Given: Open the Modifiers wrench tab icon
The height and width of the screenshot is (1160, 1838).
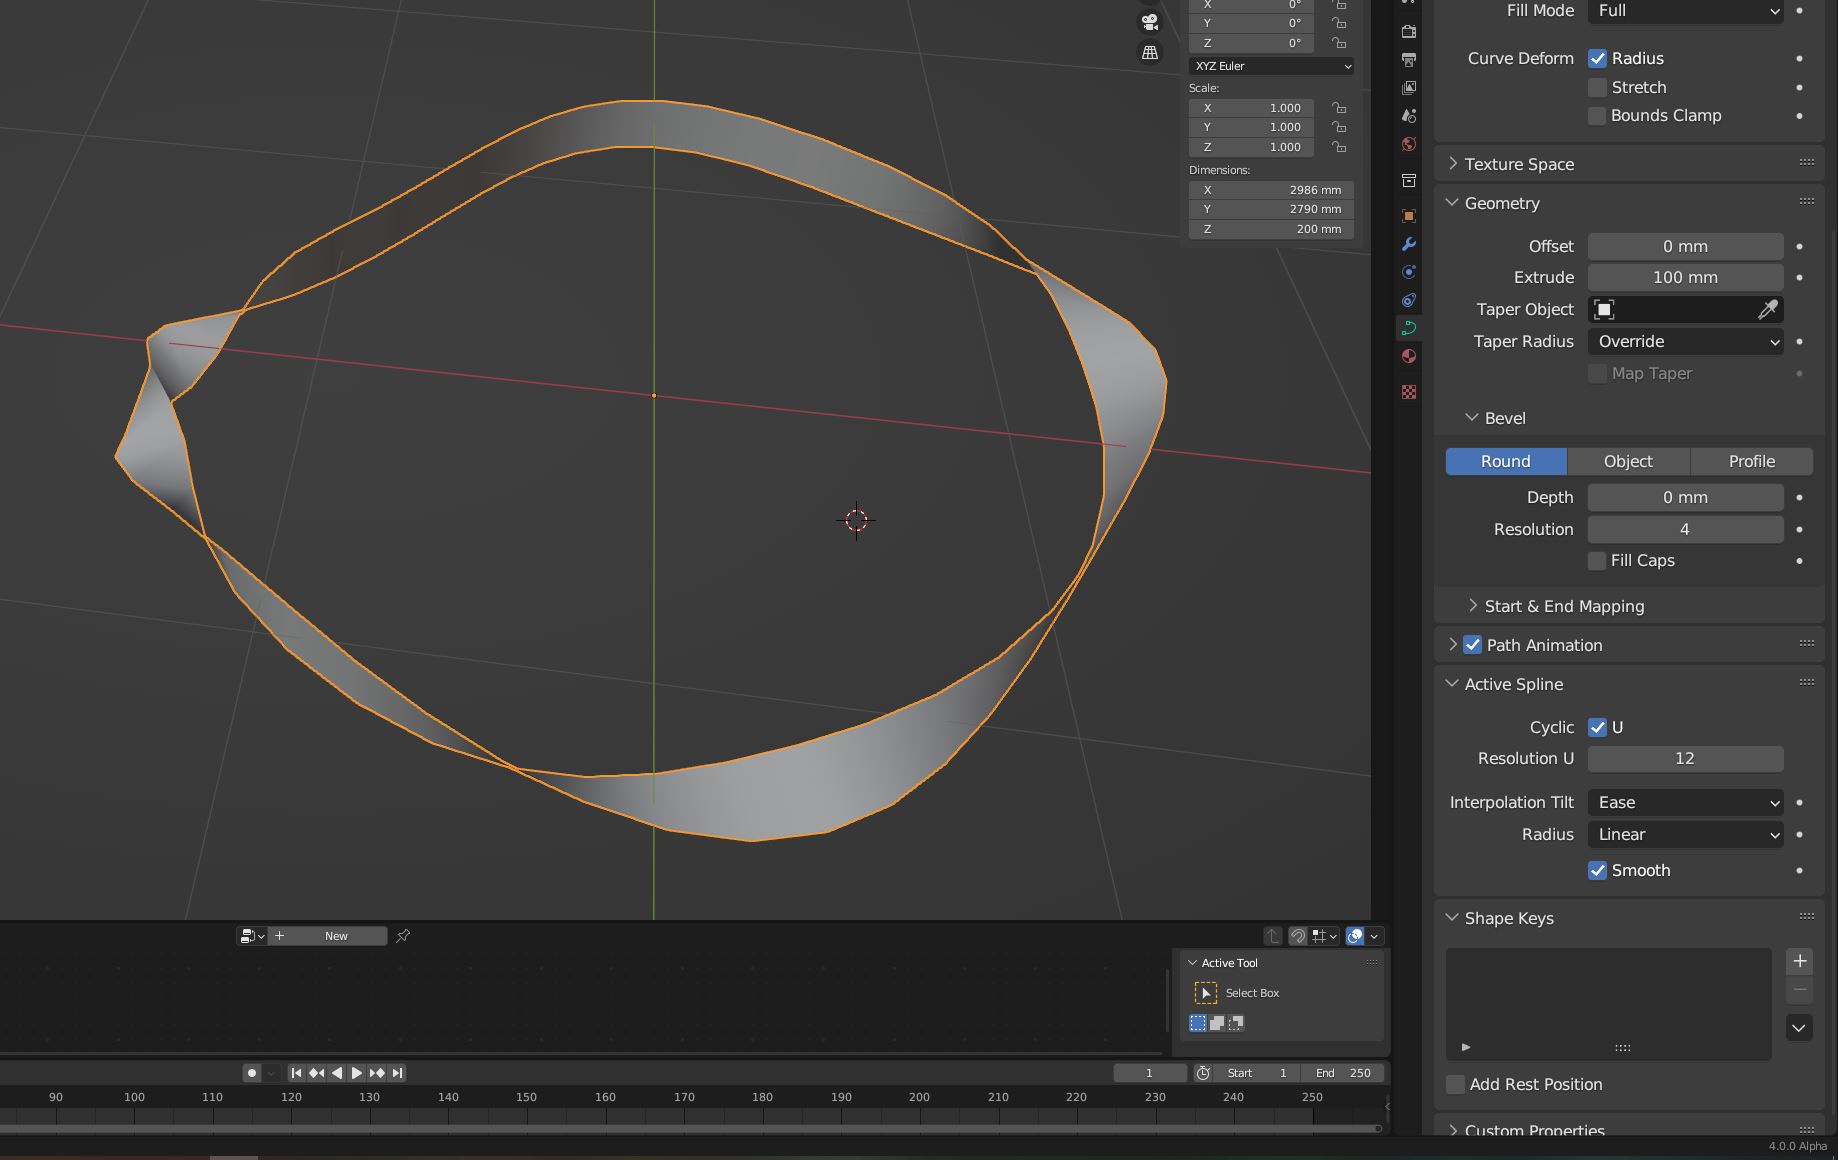Looking at the screenshot, I should click(1409, 244).
